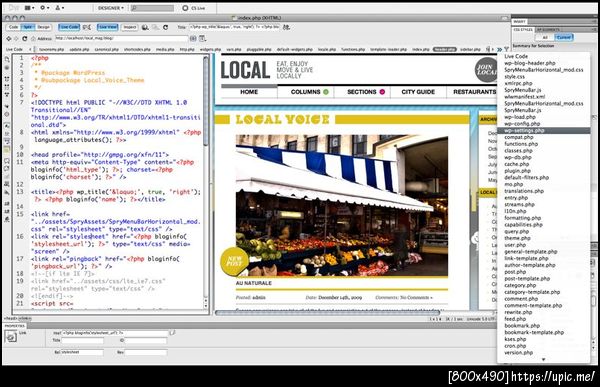The width and height of the screenshot is (600, 387).
Task: Click the document Title field
Action: pos(235,27)
